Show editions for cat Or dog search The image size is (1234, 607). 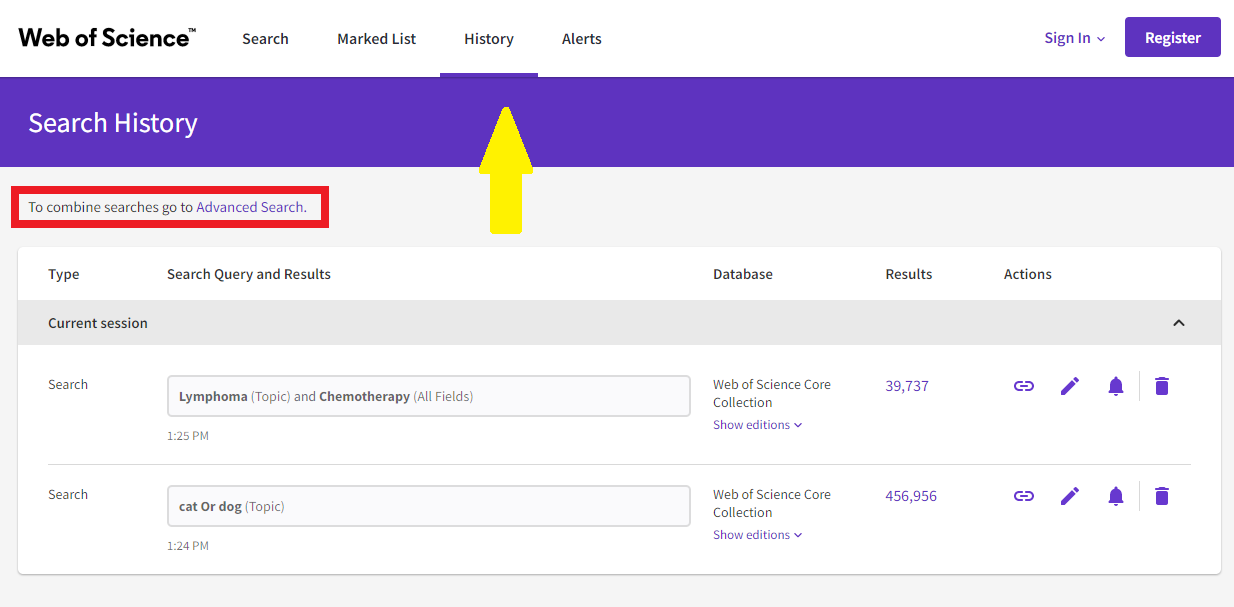coord(757,535)
